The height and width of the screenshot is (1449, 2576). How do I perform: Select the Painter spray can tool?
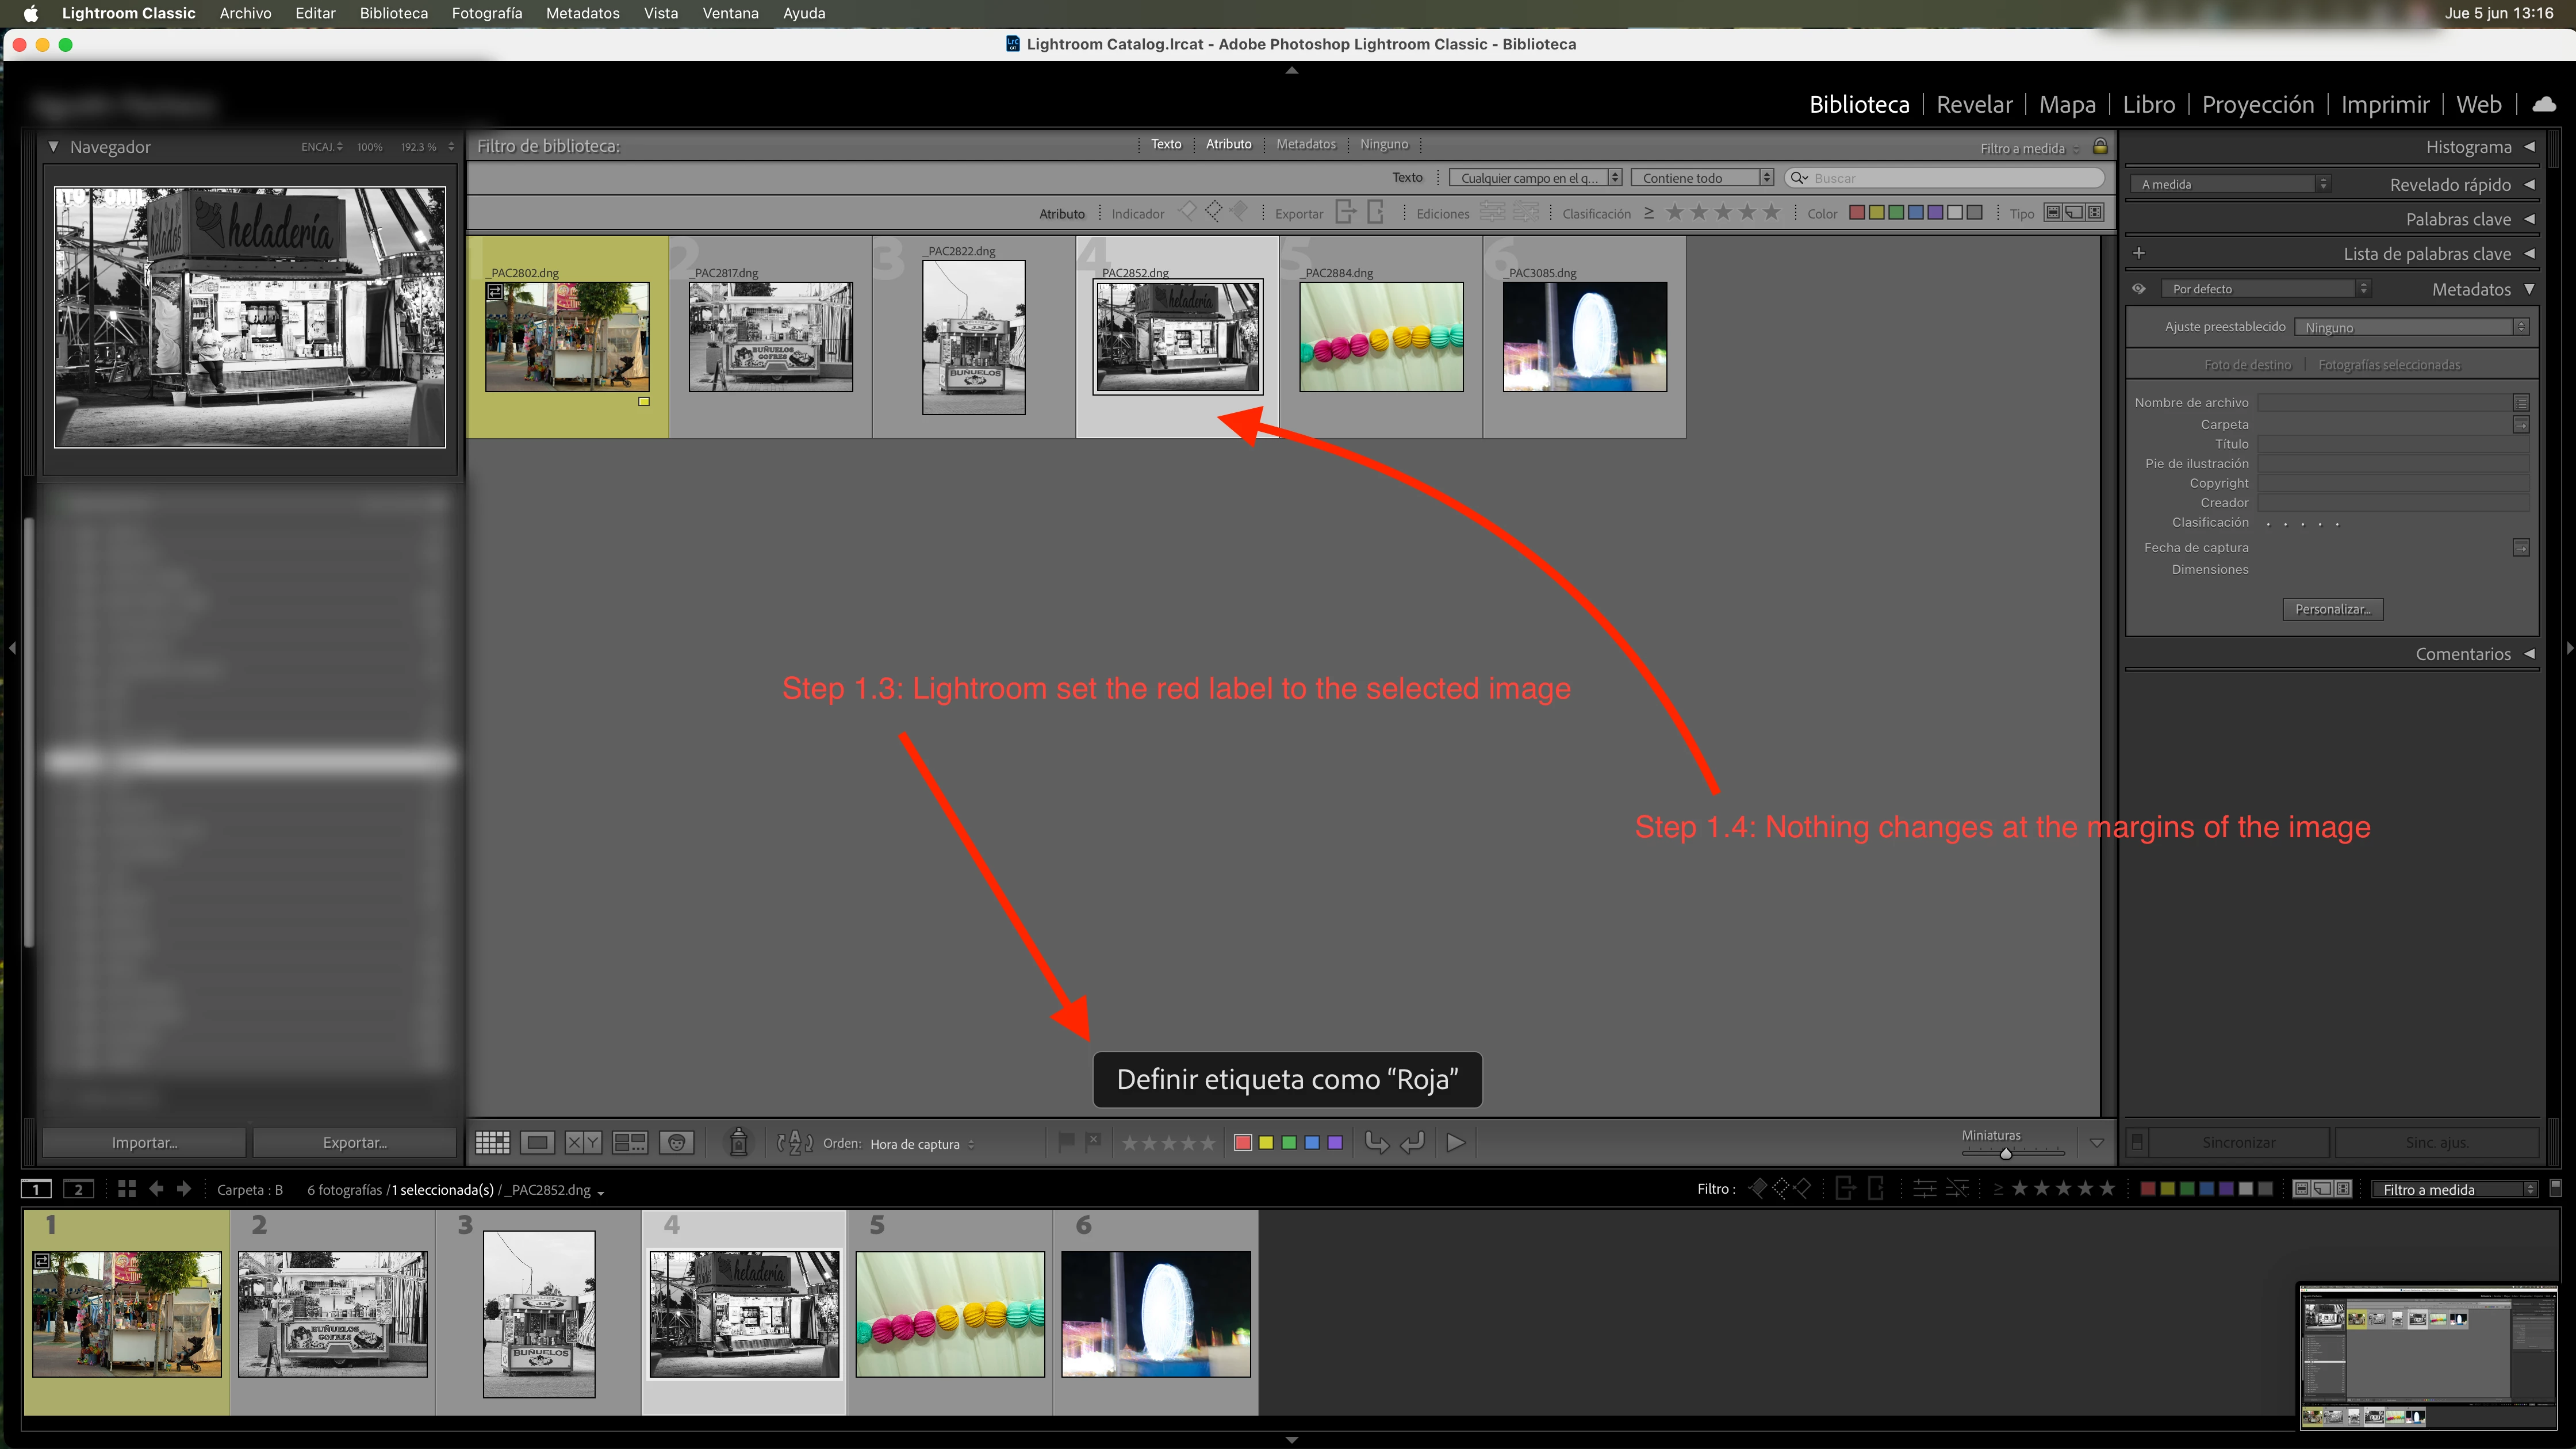tap(738, 1143)
